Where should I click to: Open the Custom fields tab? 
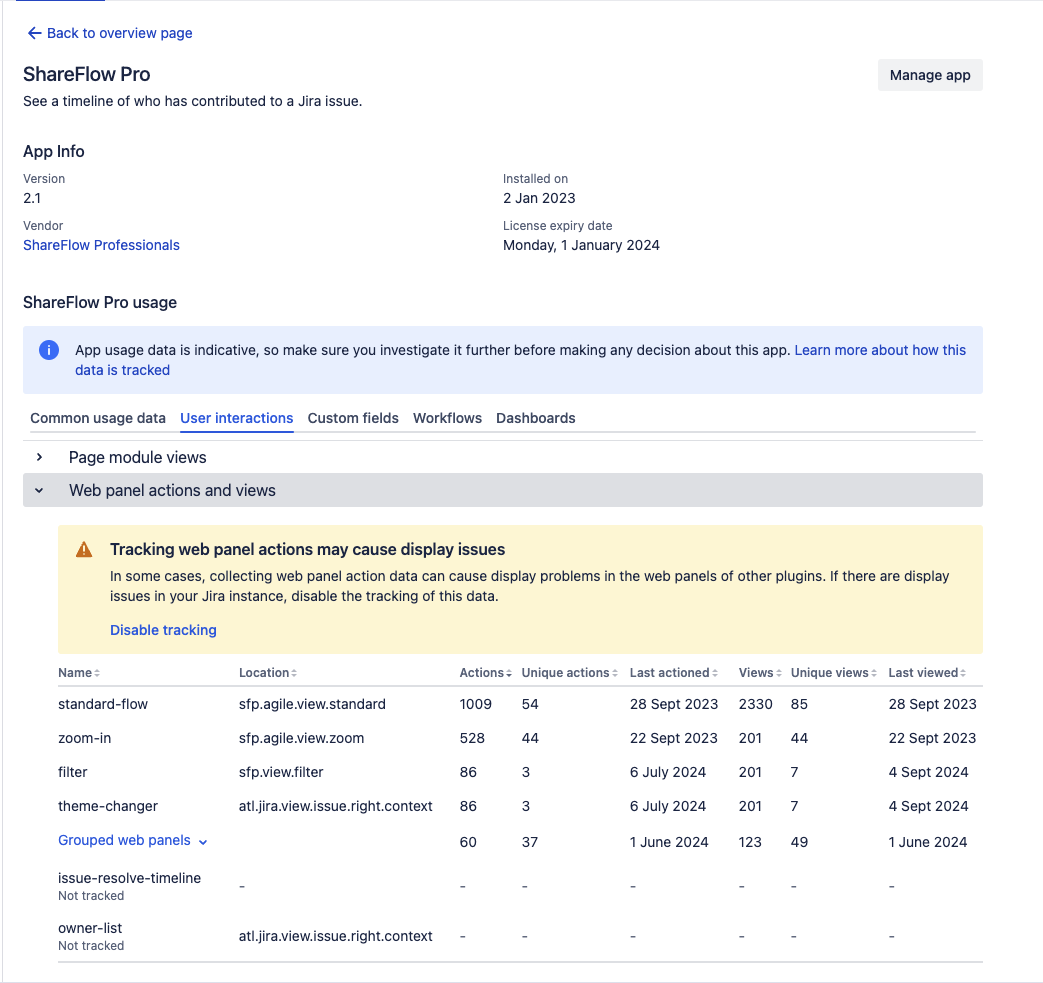click(353, 418)
